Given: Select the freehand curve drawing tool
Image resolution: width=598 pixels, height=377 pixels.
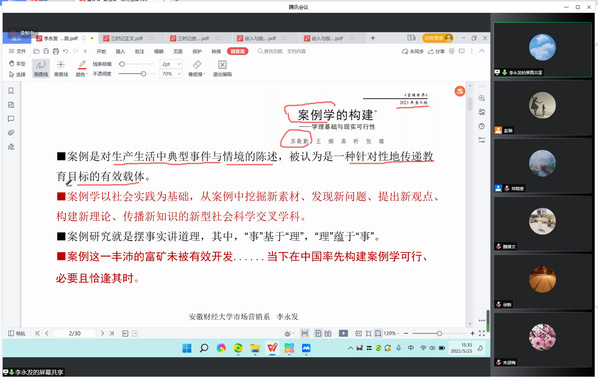Looking at the screenshot, I should pos(41,68).
